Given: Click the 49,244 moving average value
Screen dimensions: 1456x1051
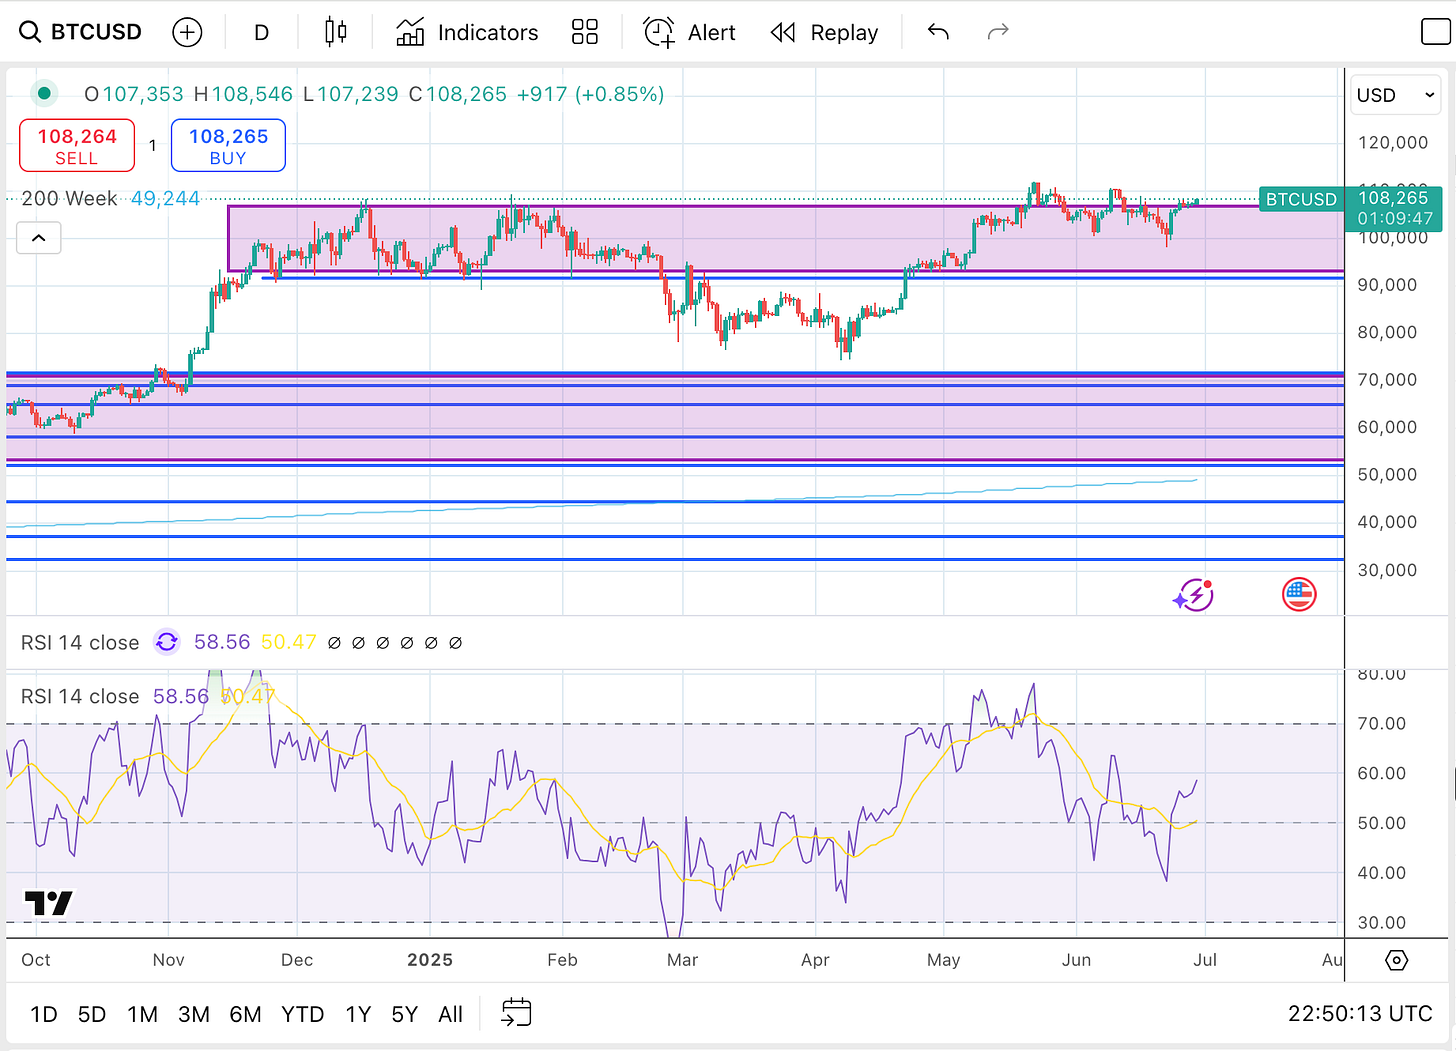Looking at the screenshot, I should point(165,198).
